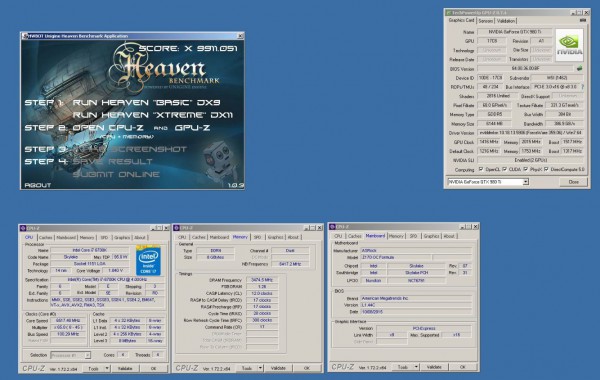Image resolution: width=600 pixels, height=380 pixels.
Task: Click Run Heaven "Xtreme" DX11
Action: click(x=153, y=115)
